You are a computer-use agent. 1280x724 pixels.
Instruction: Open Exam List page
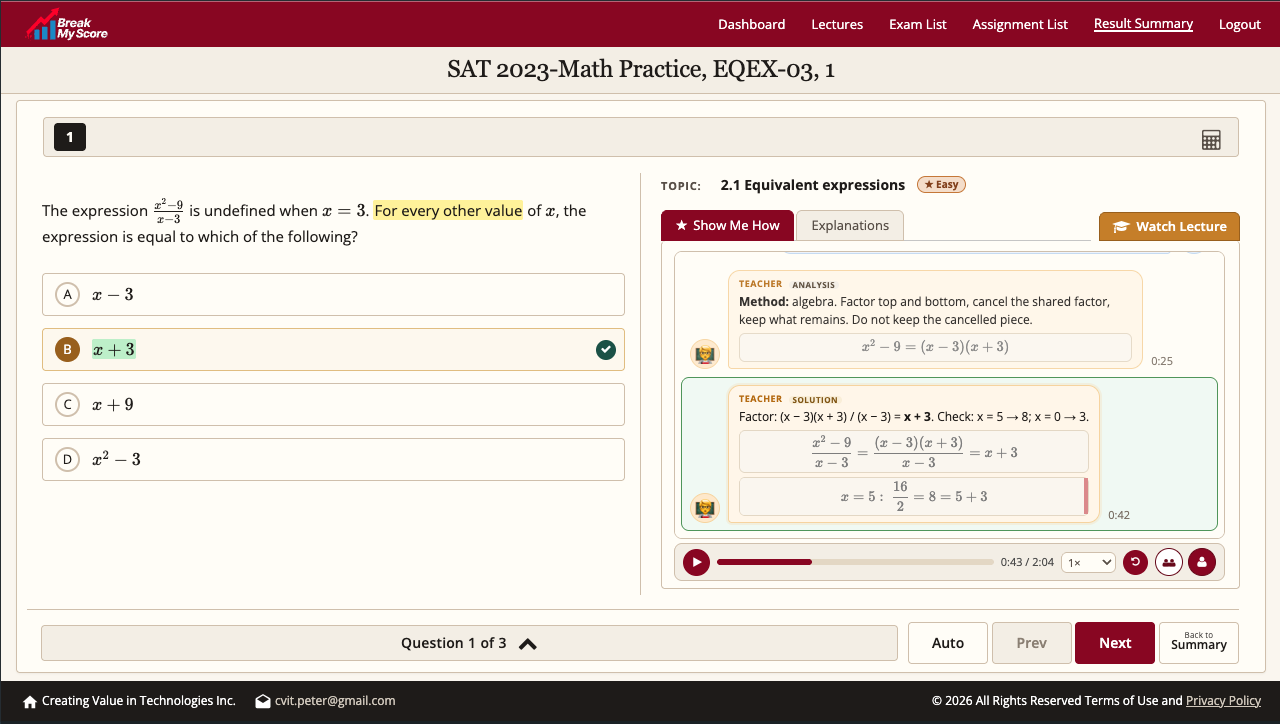(918, 24)
